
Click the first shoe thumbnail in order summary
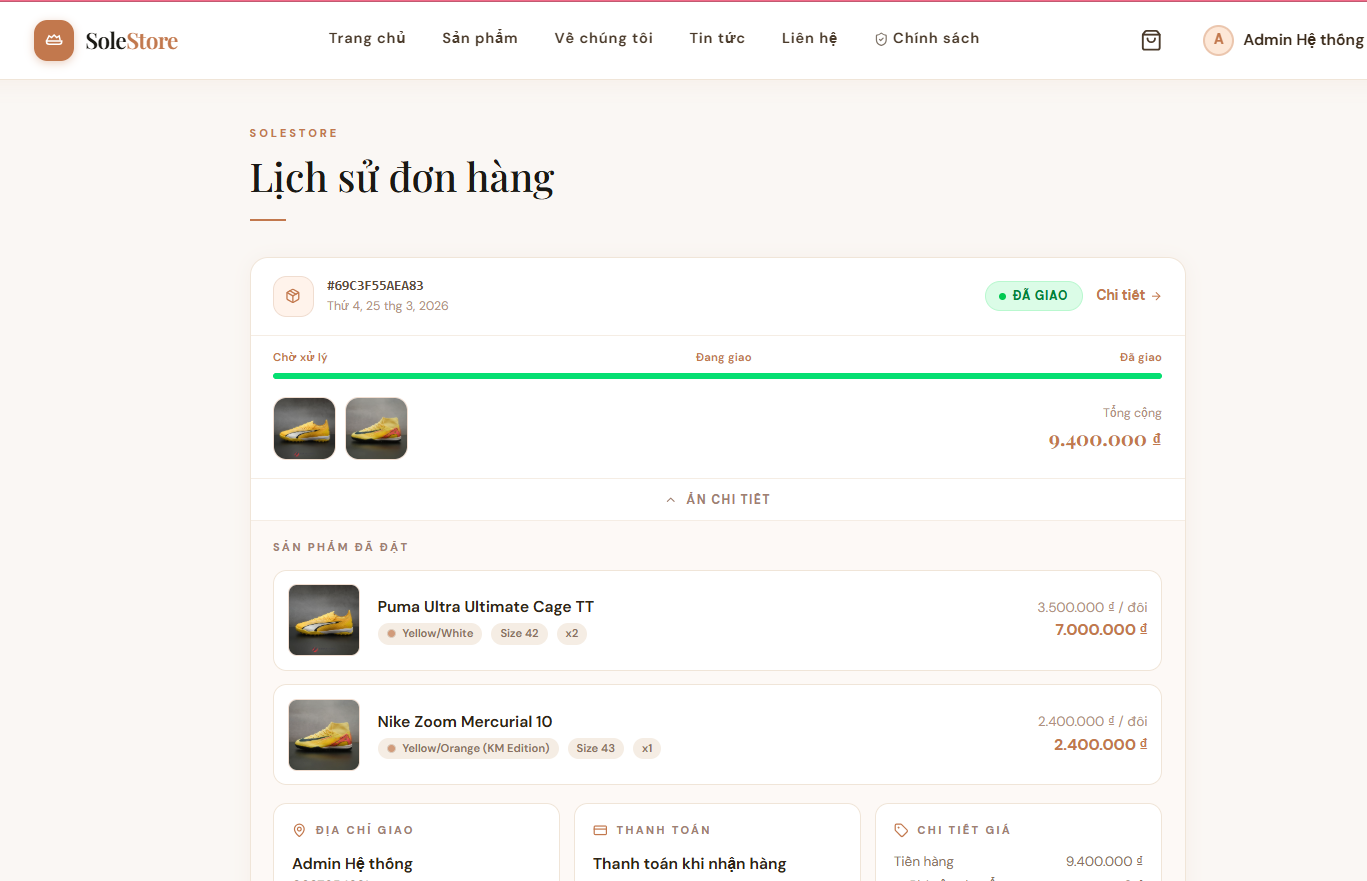coord(304,429)
